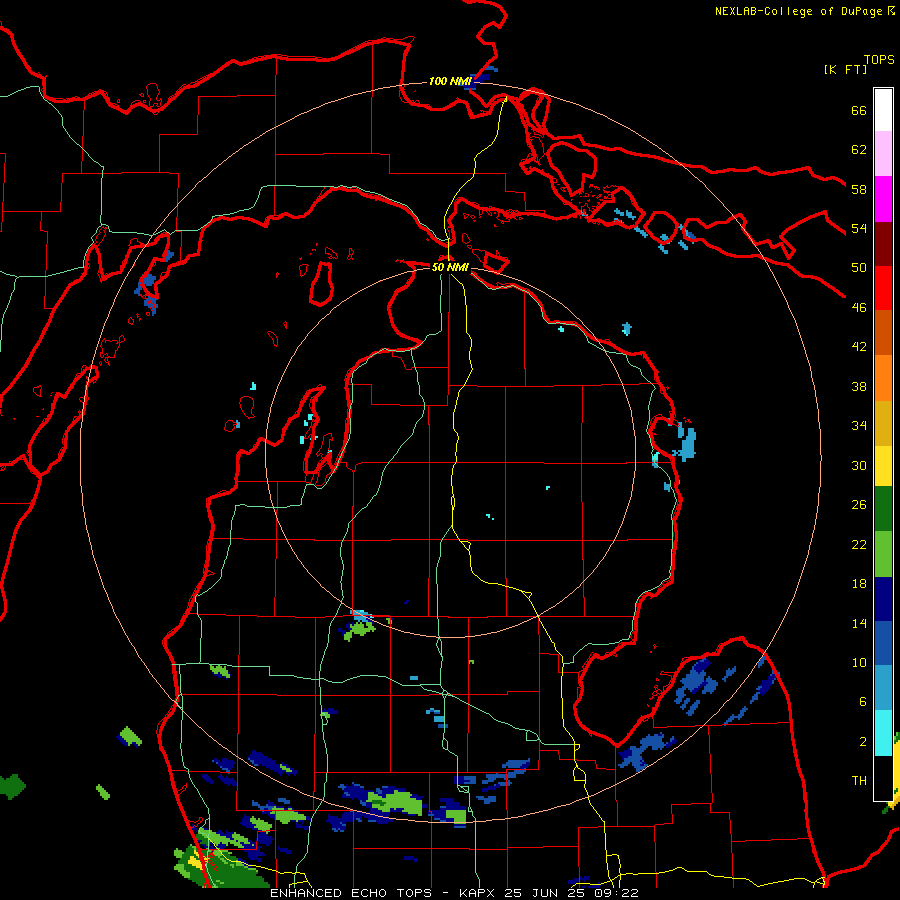This screenshot has width=900, height=900.
Task: Pick the black TH legend swatch
Action: click(883, 777)
